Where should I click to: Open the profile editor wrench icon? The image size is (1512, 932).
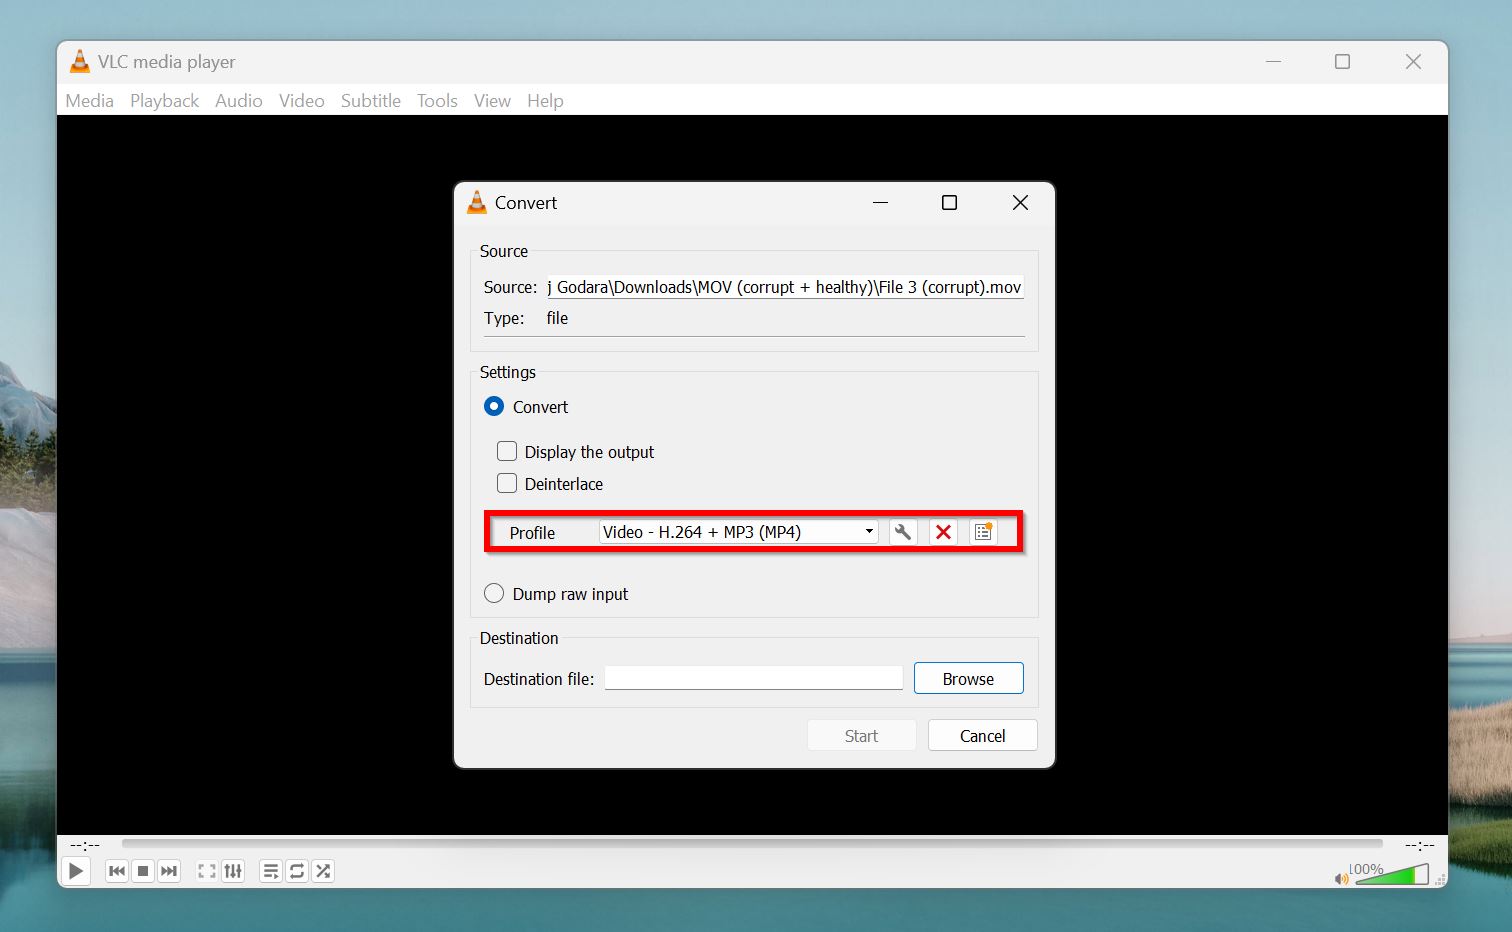(x=902, y=531)
